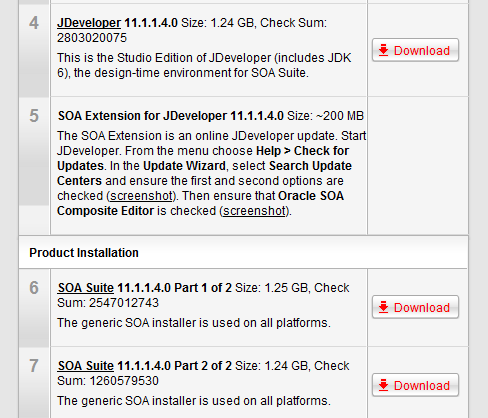This screenshot has width=488, height=418.
Task: Click checksum value 2803020075
Action: 92,38
